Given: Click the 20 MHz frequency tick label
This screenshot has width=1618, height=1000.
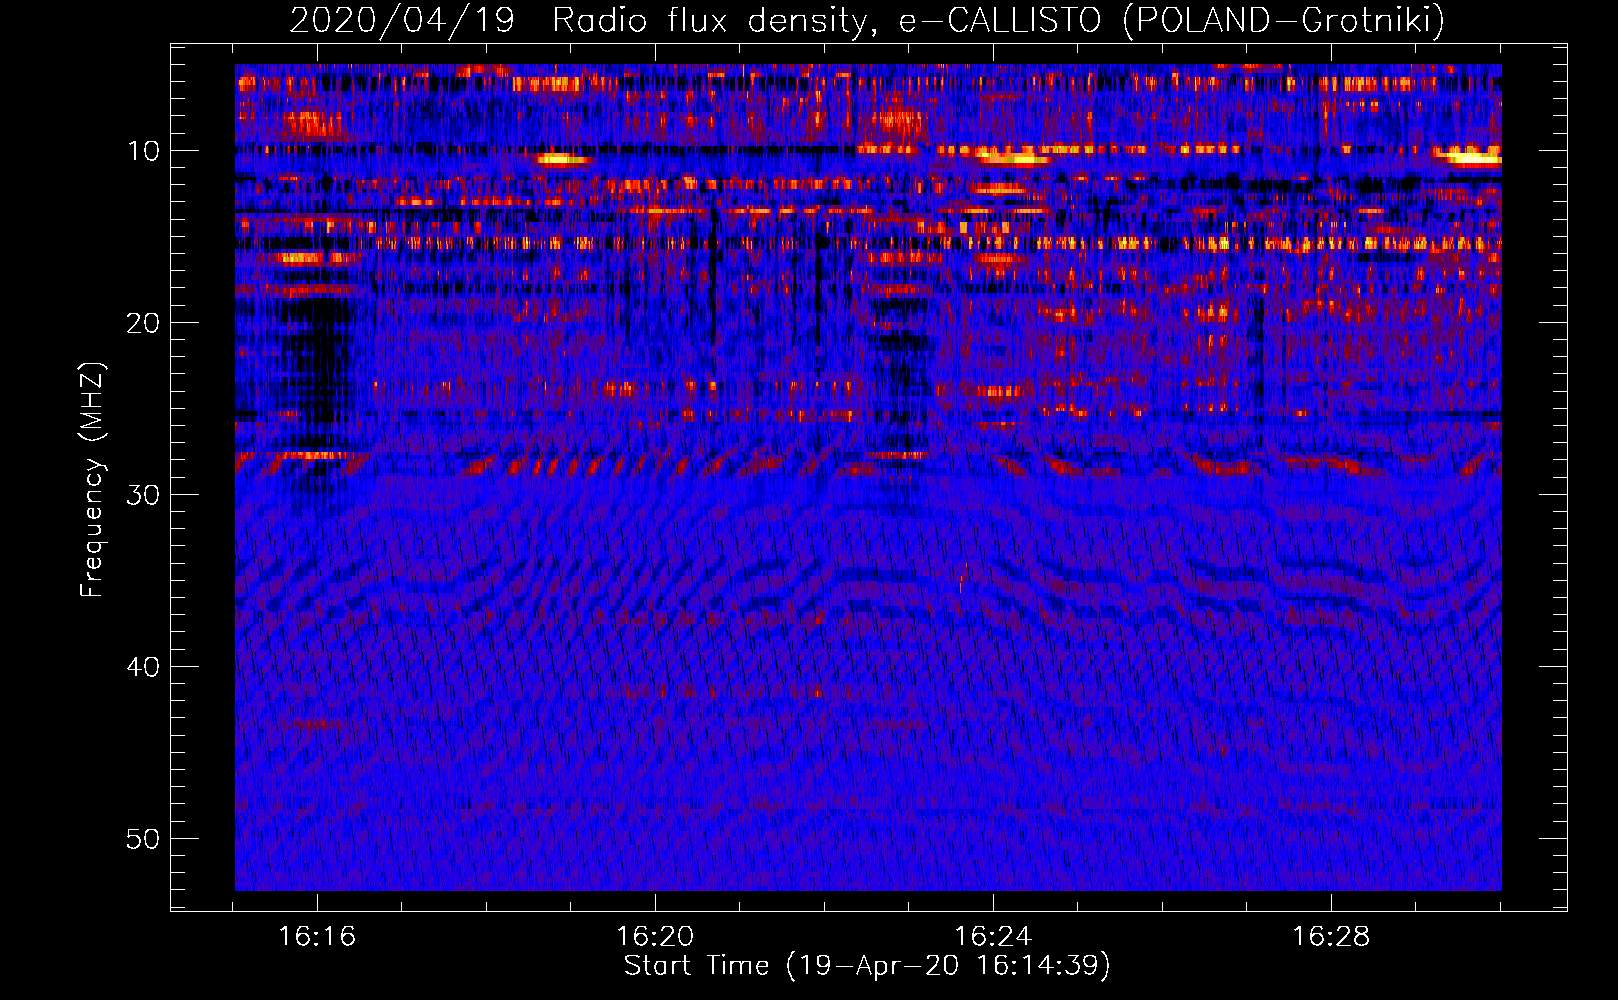Looking at the screenshot, I should click(x=144, y=323).
